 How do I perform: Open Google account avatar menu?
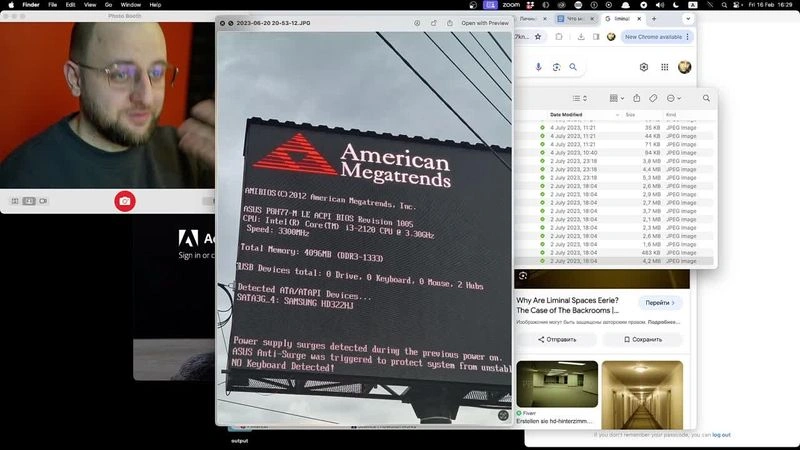[x=684, y=67]
